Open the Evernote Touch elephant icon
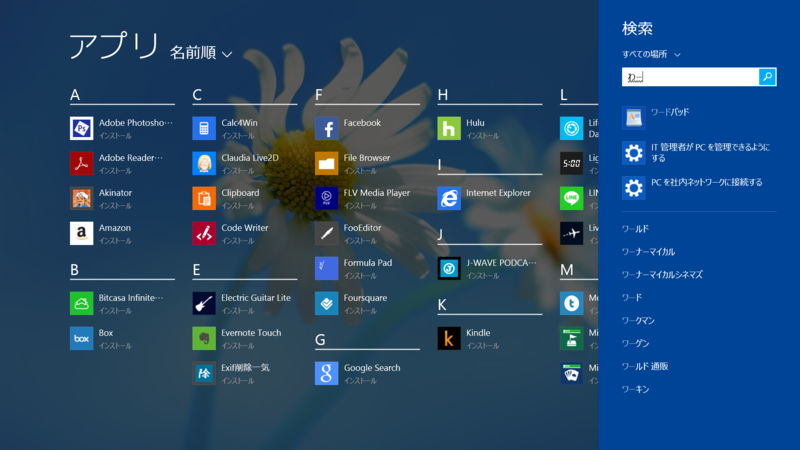 (204, 338)
